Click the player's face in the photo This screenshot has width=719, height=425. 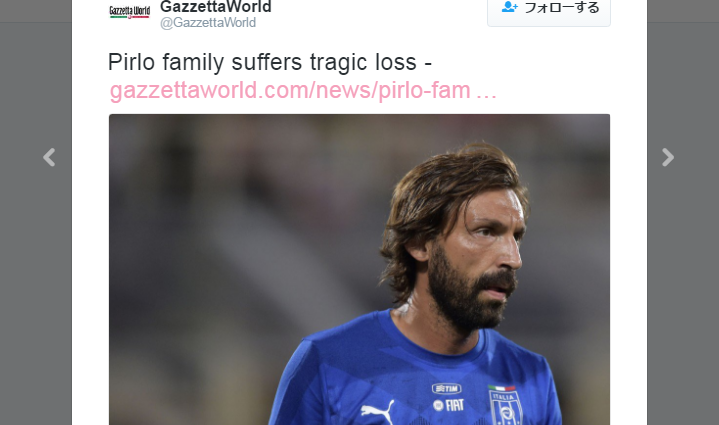point(477,257)
